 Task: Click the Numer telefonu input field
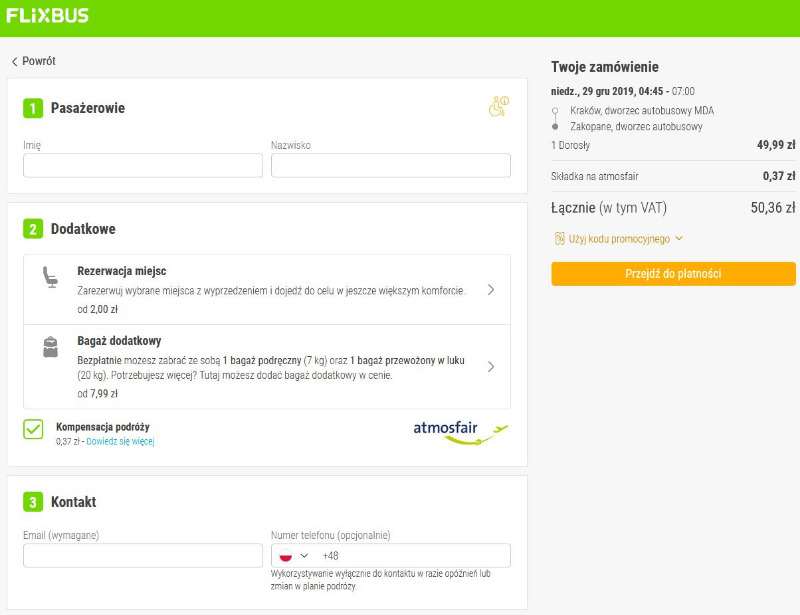point(420,555)
